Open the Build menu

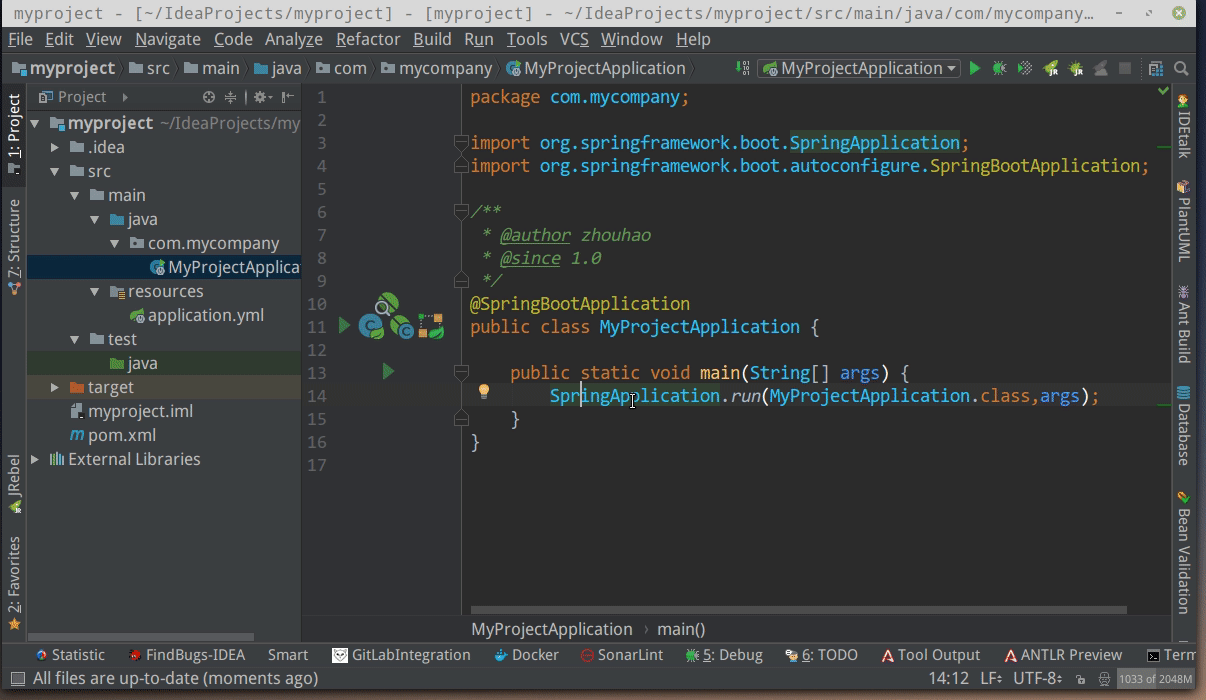432,39
